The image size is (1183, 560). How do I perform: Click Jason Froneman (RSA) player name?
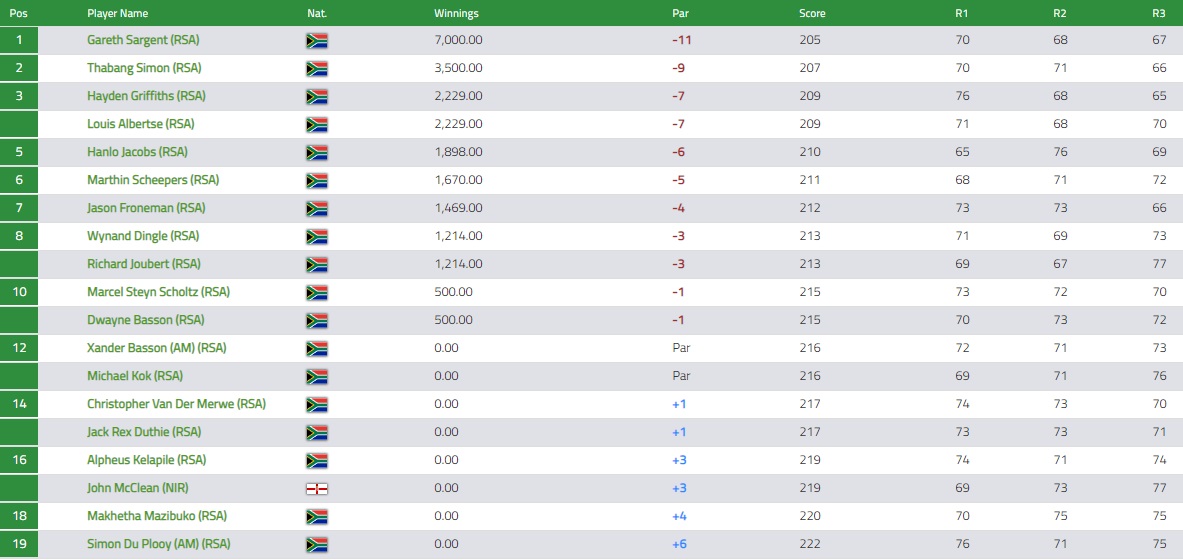[x=147, y=208]
